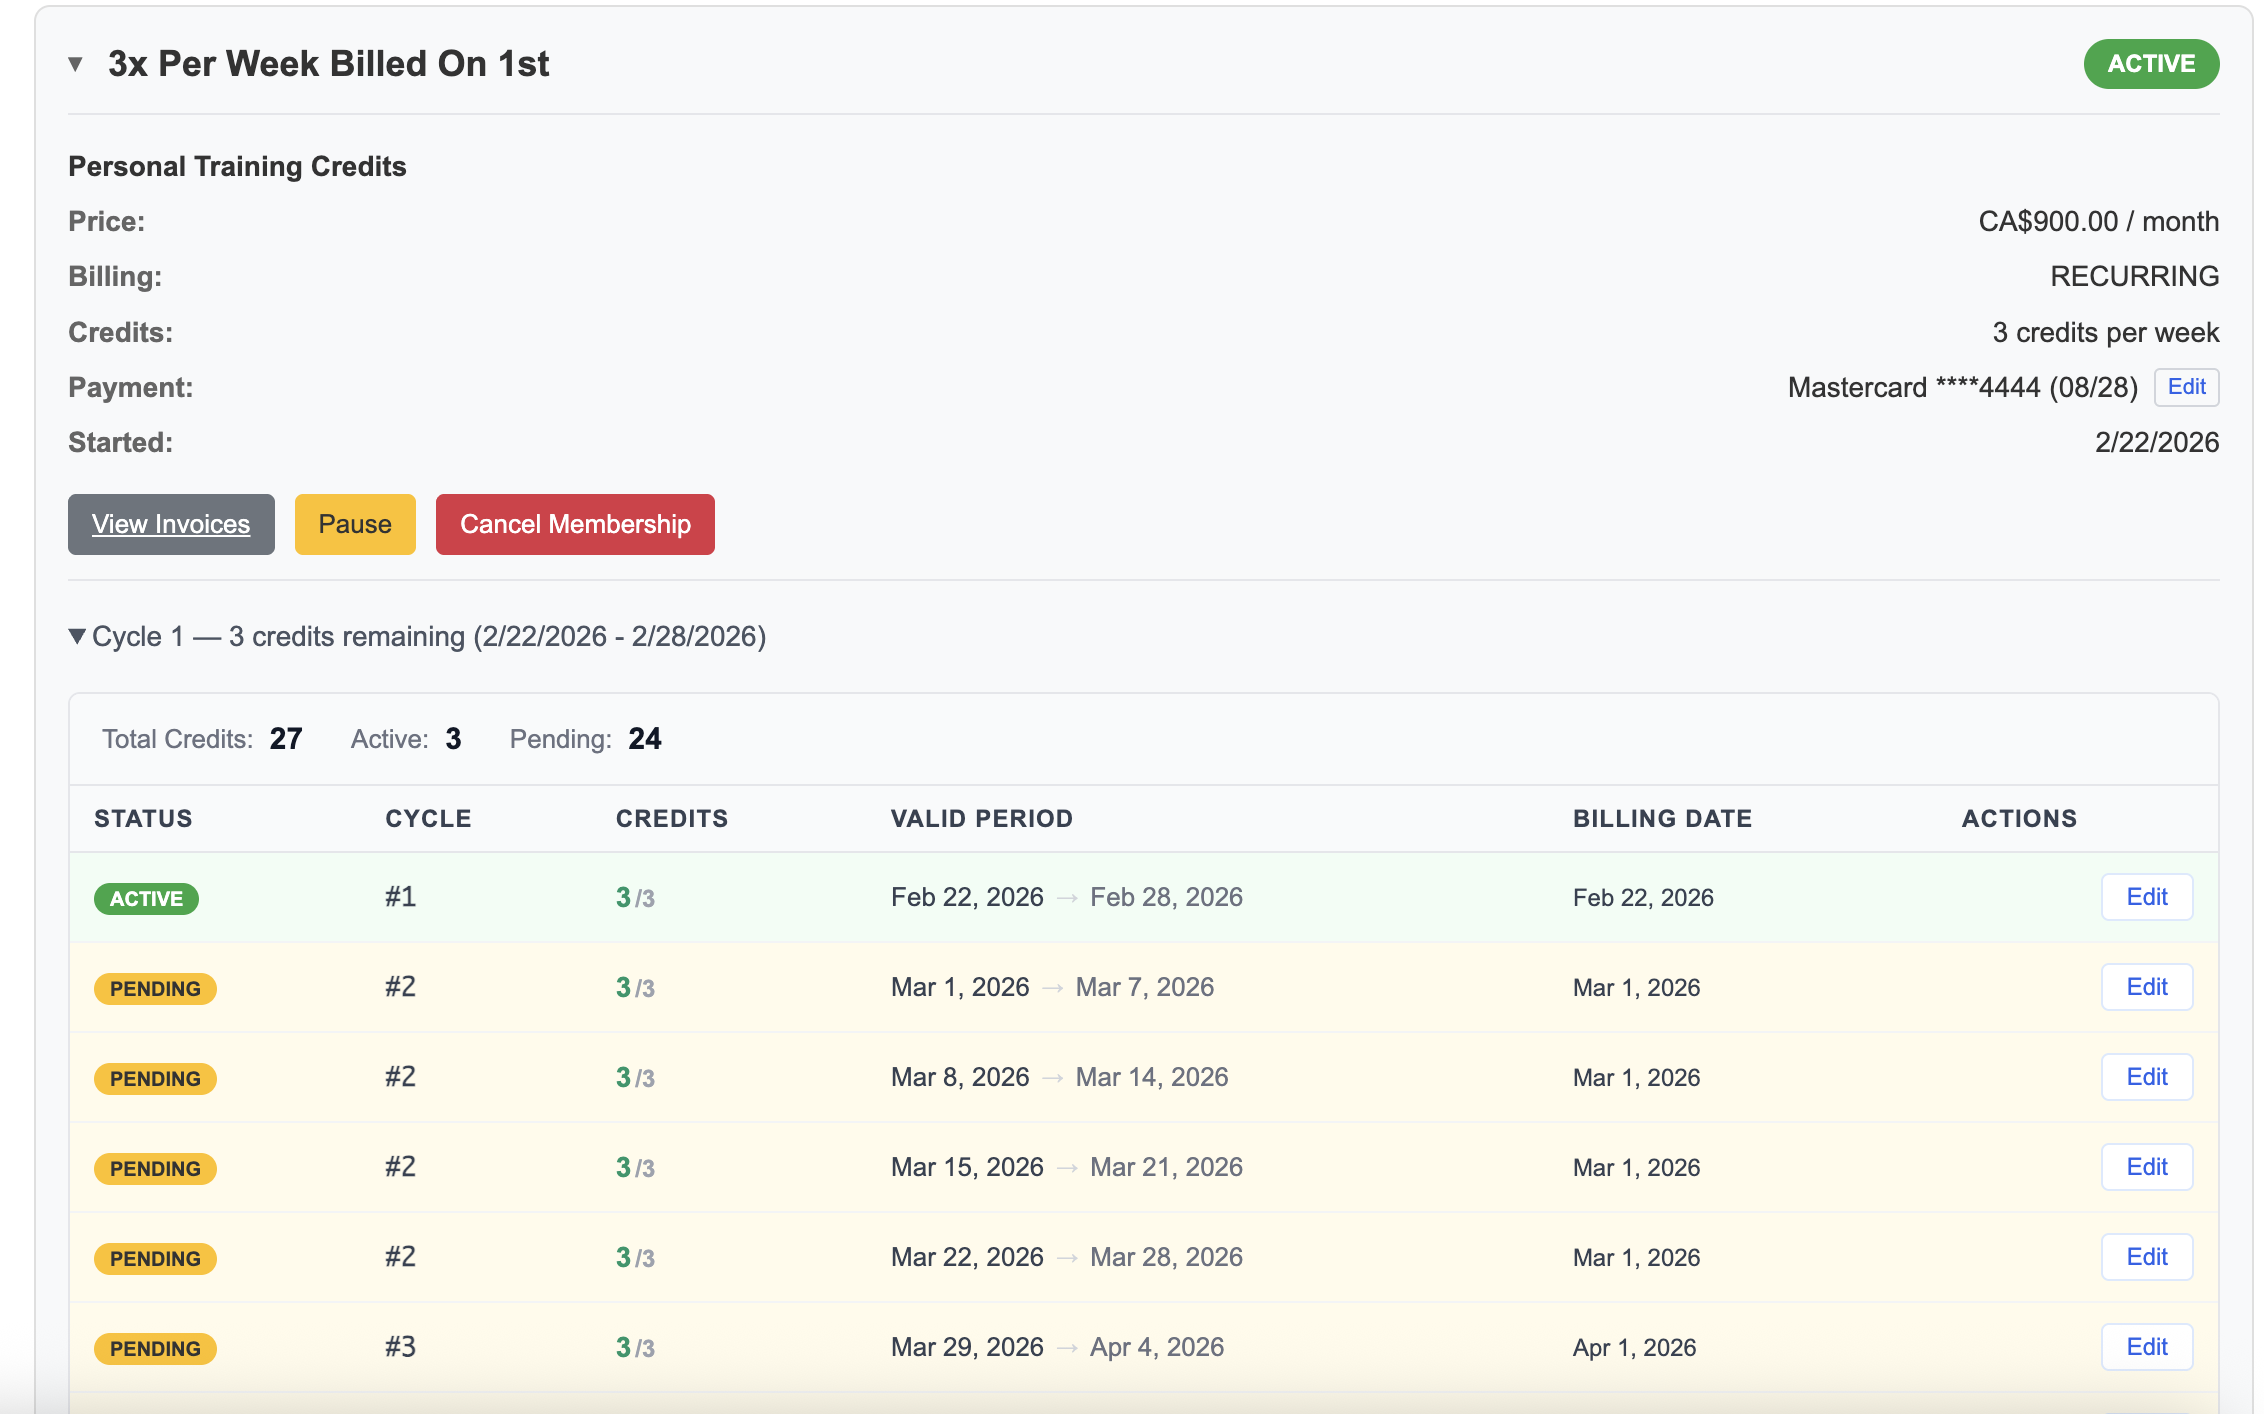This screenshot has width=2264, height=1414.
Task: Edit the Mar 22 – Mar 28 credit row
Action: (x=2146, y=1257)
